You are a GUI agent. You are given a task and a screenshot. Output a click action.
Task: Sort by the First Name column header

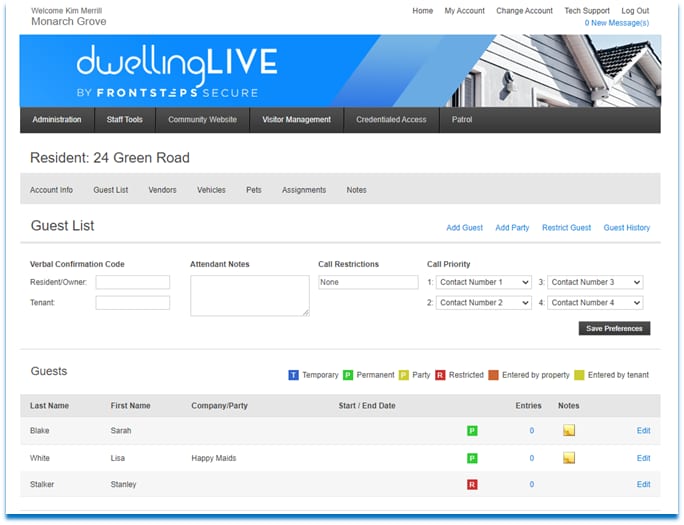pyautogui.click(x=130, y=406)
